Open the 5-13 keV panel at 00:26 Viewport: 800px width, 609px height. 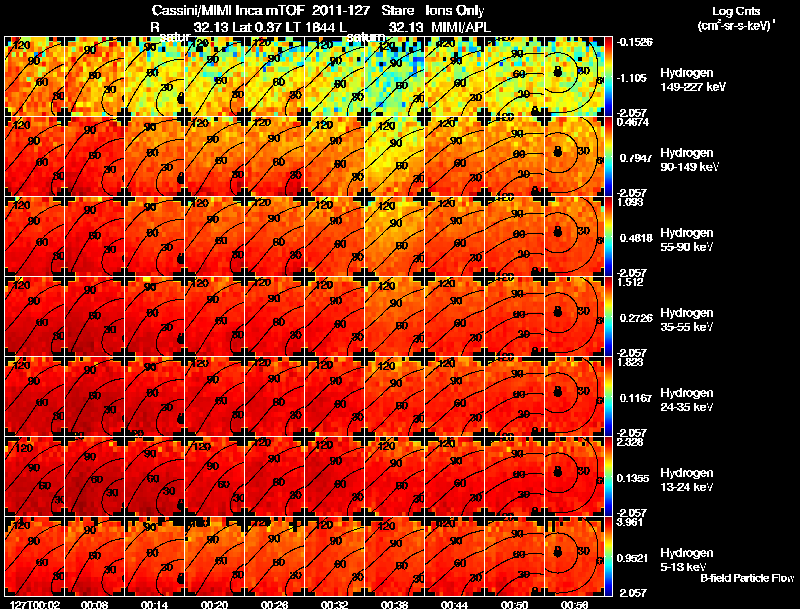pyautogui.click(x=274, y=557)
